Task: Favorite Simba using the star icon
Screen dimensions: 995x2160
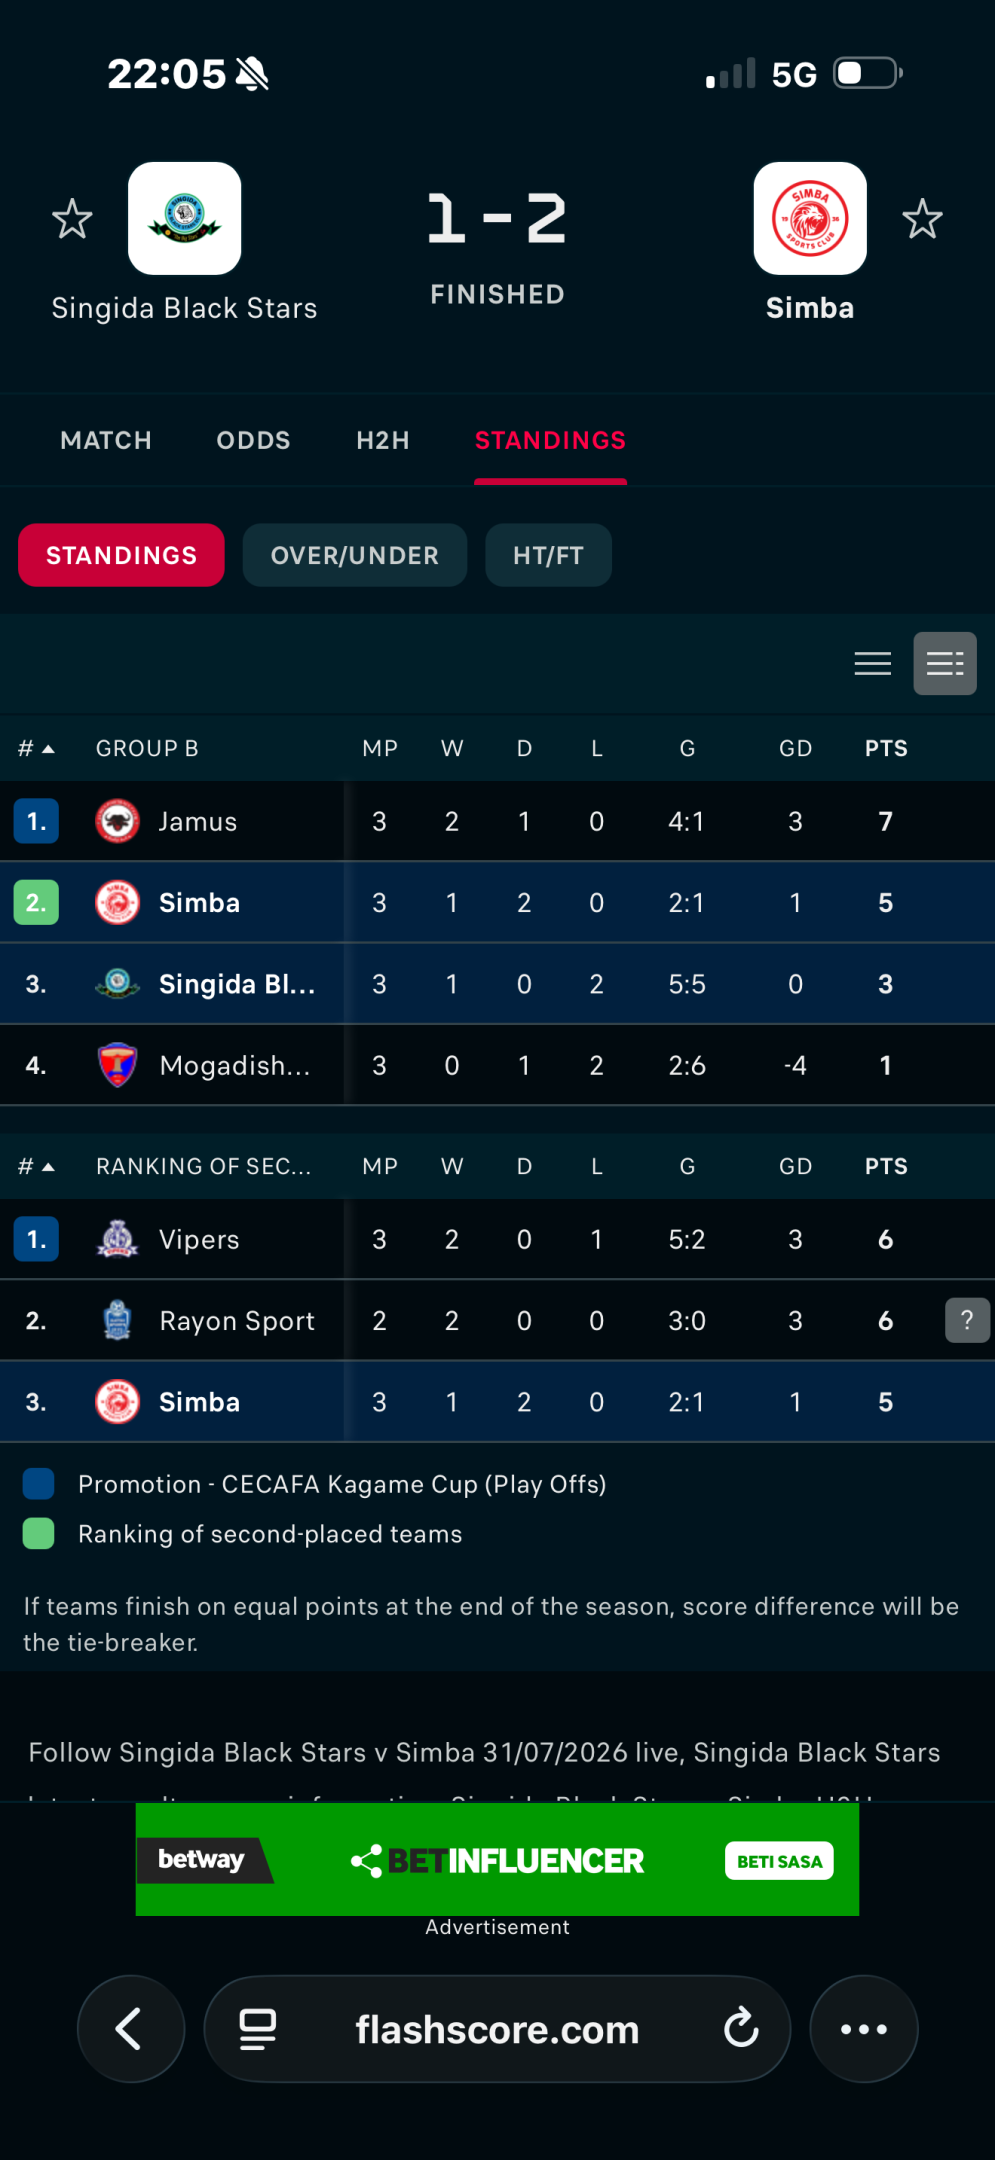Action: (x=922, y=219)
